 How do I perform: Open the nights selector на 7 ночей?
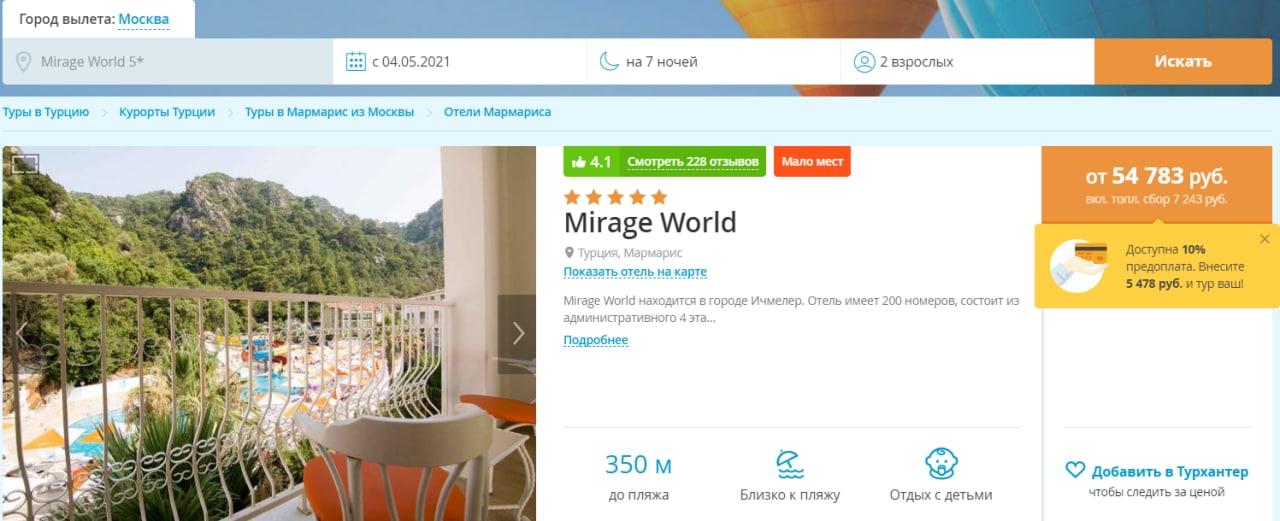[714, 62]
